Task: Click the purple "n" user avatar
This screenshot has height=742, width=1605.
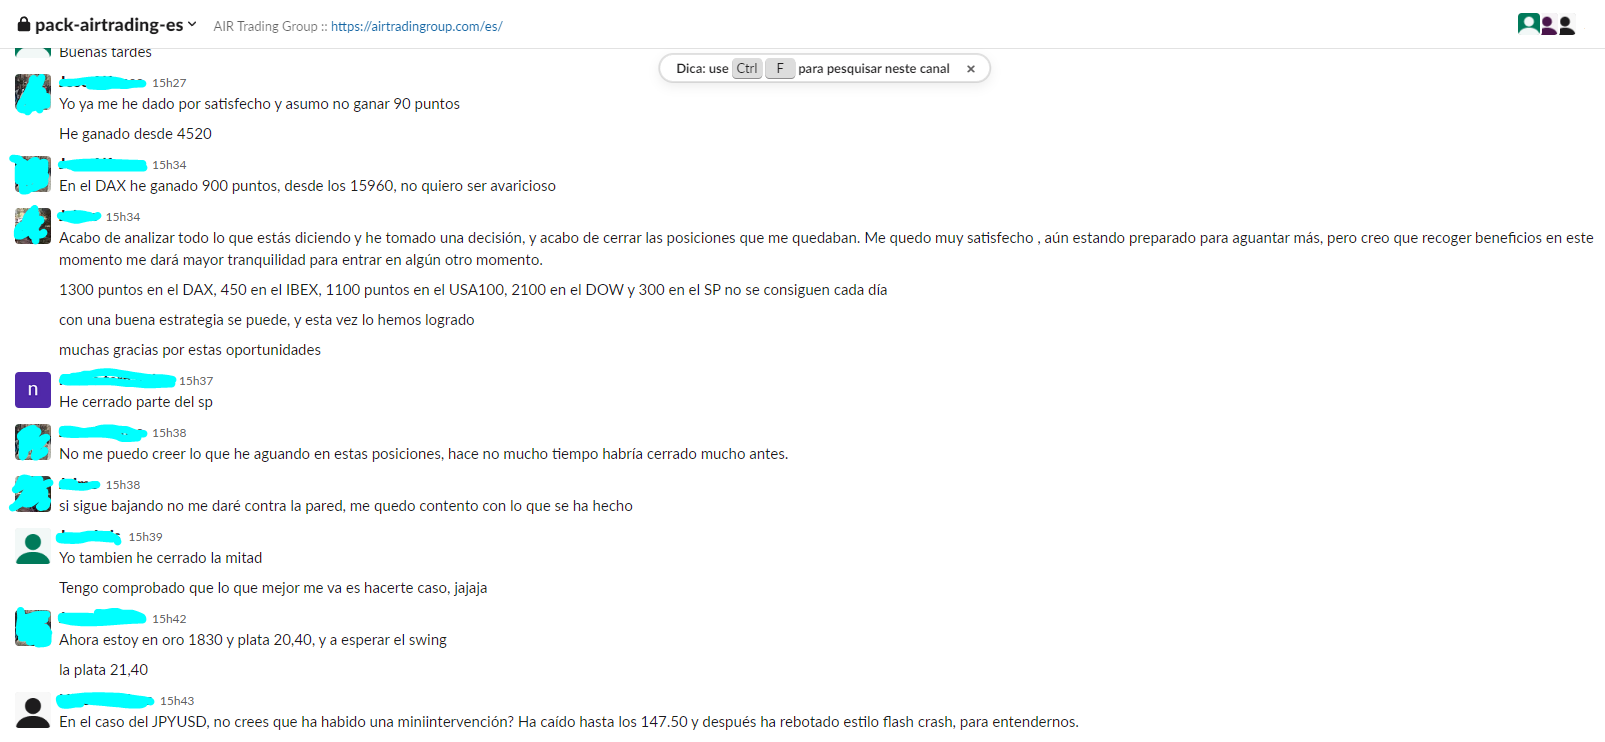Action: tap(33, 390)
